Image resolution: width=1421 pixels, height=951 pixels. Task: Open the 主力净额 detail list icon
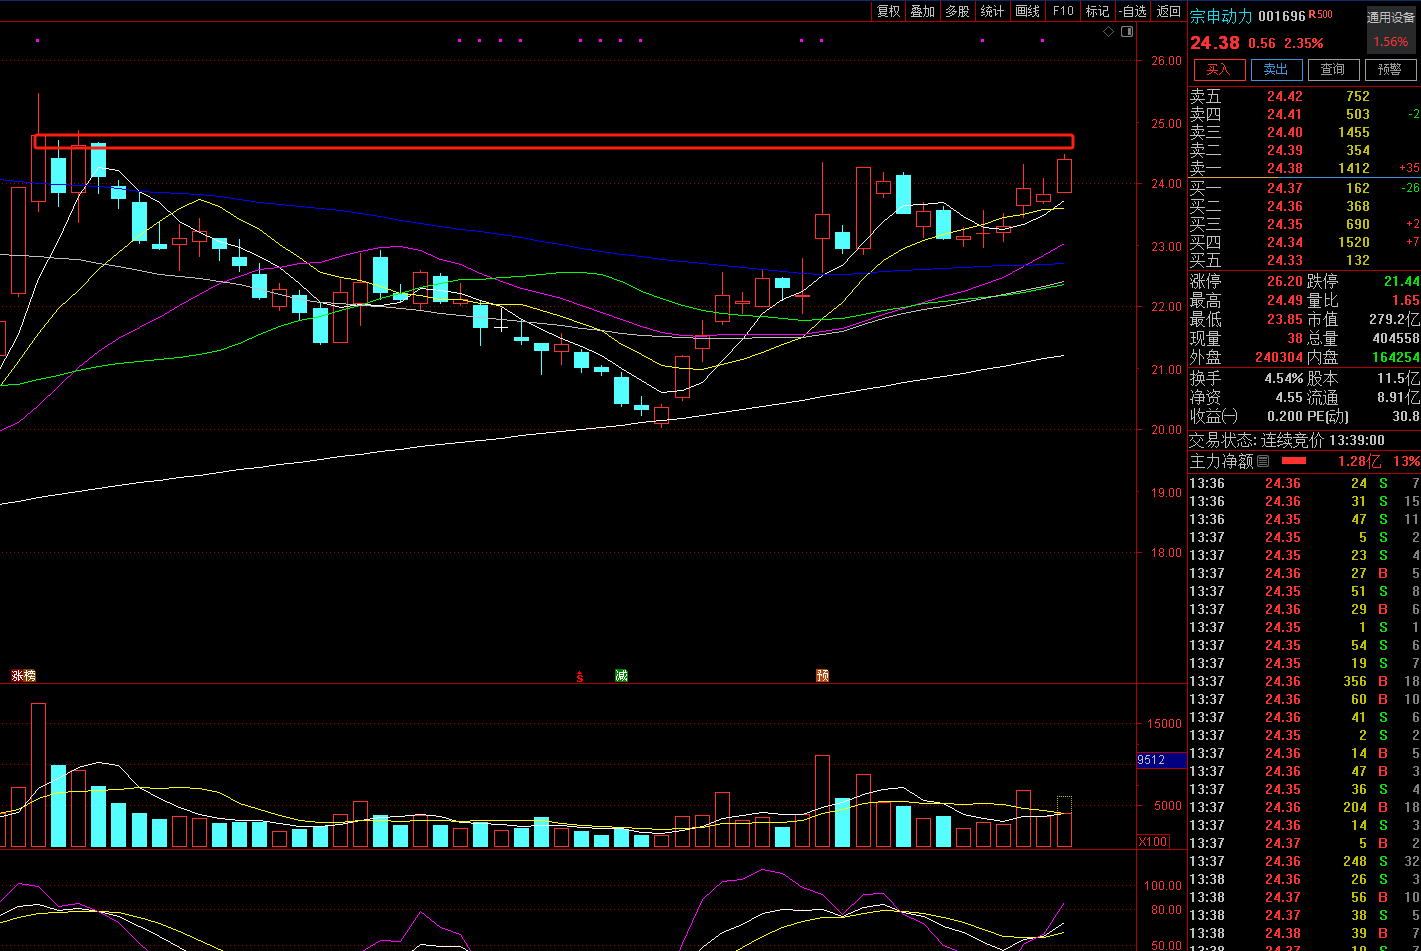click(x=1263, y=461)
